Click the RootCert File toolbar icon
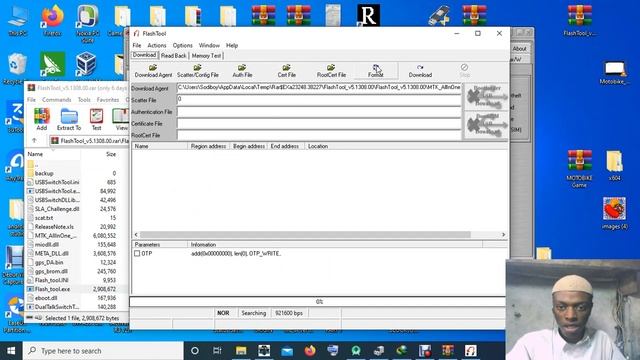640x360 pixels. tap(331, 71)
